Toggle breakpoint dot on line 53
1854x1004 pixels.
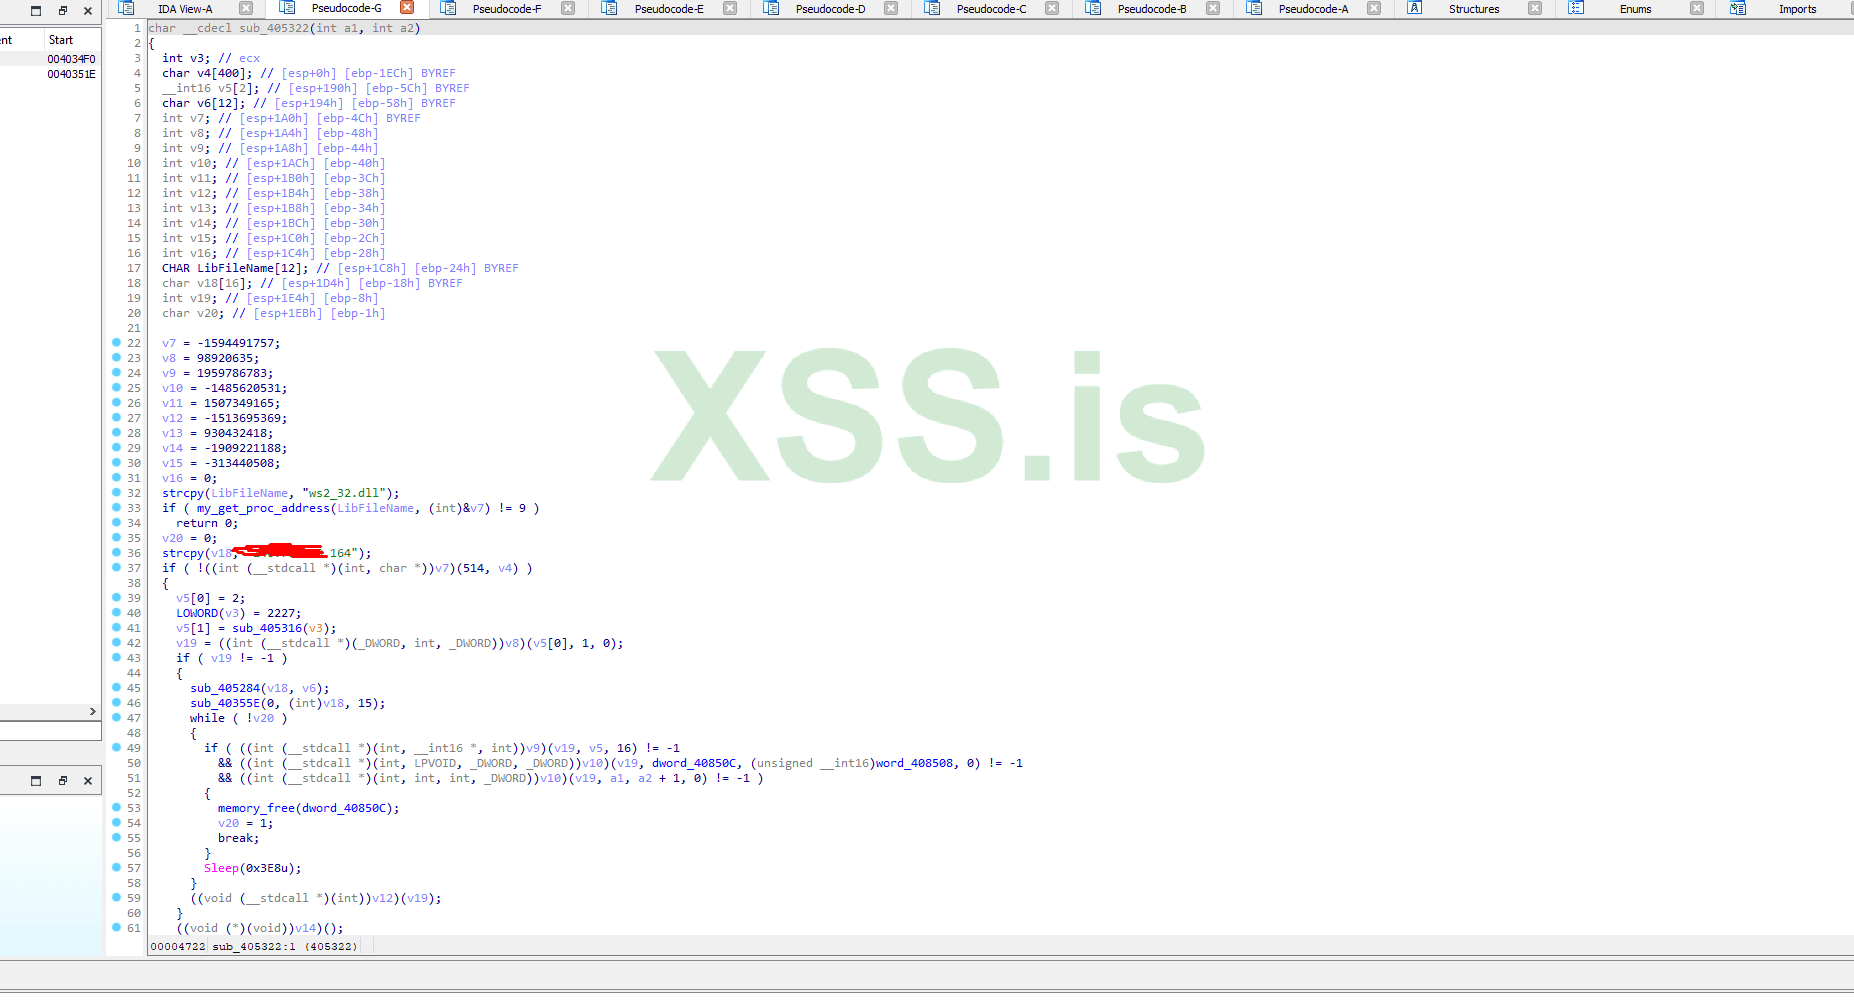coord(116,807)
